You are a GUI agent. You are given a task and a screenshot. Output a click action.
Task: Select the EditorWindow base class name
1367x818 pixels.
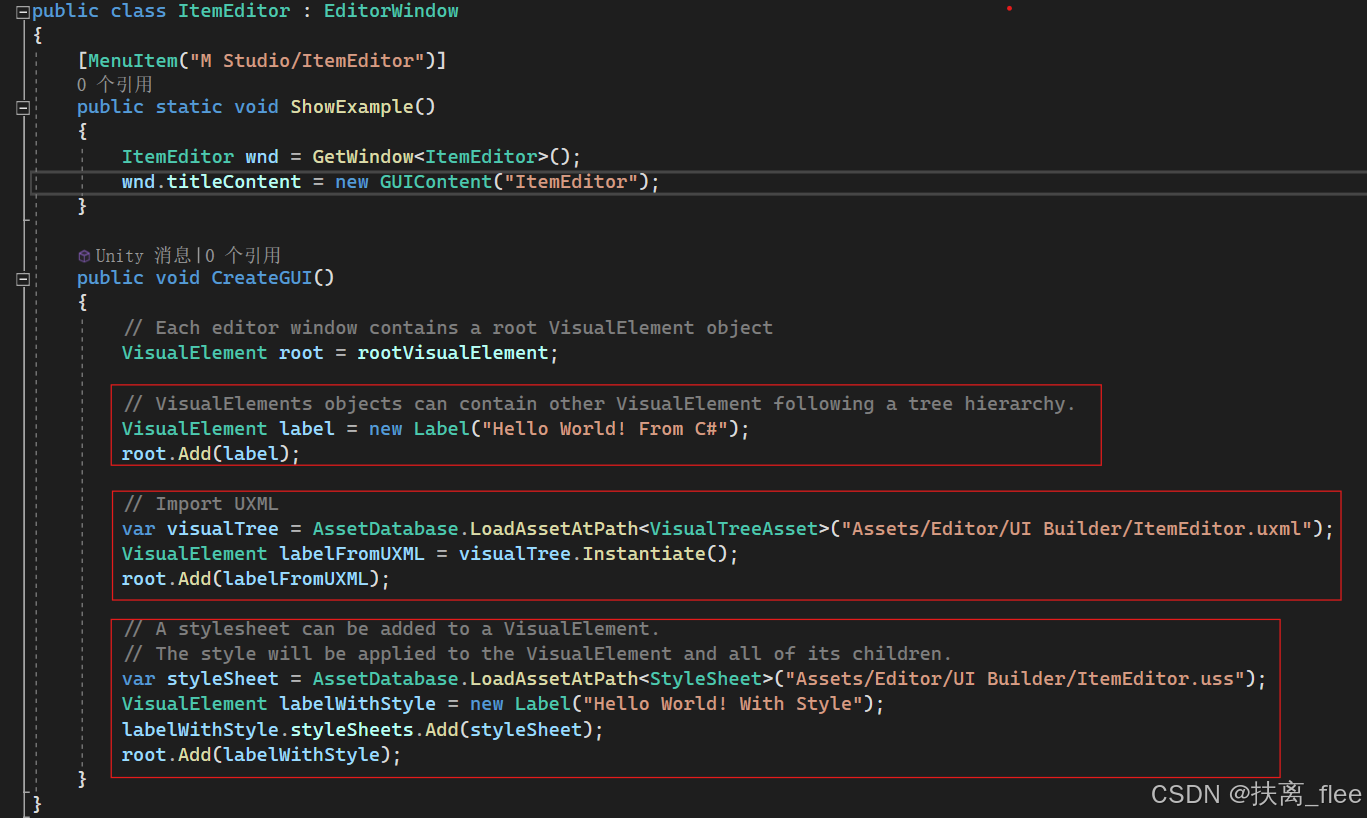390,11
